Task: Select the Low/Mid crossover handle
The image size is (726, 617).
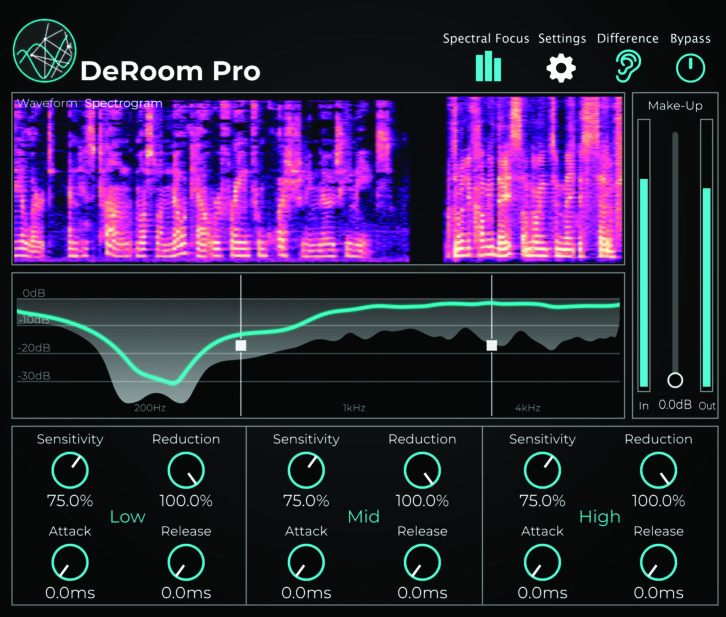Action: click(241, 345)
